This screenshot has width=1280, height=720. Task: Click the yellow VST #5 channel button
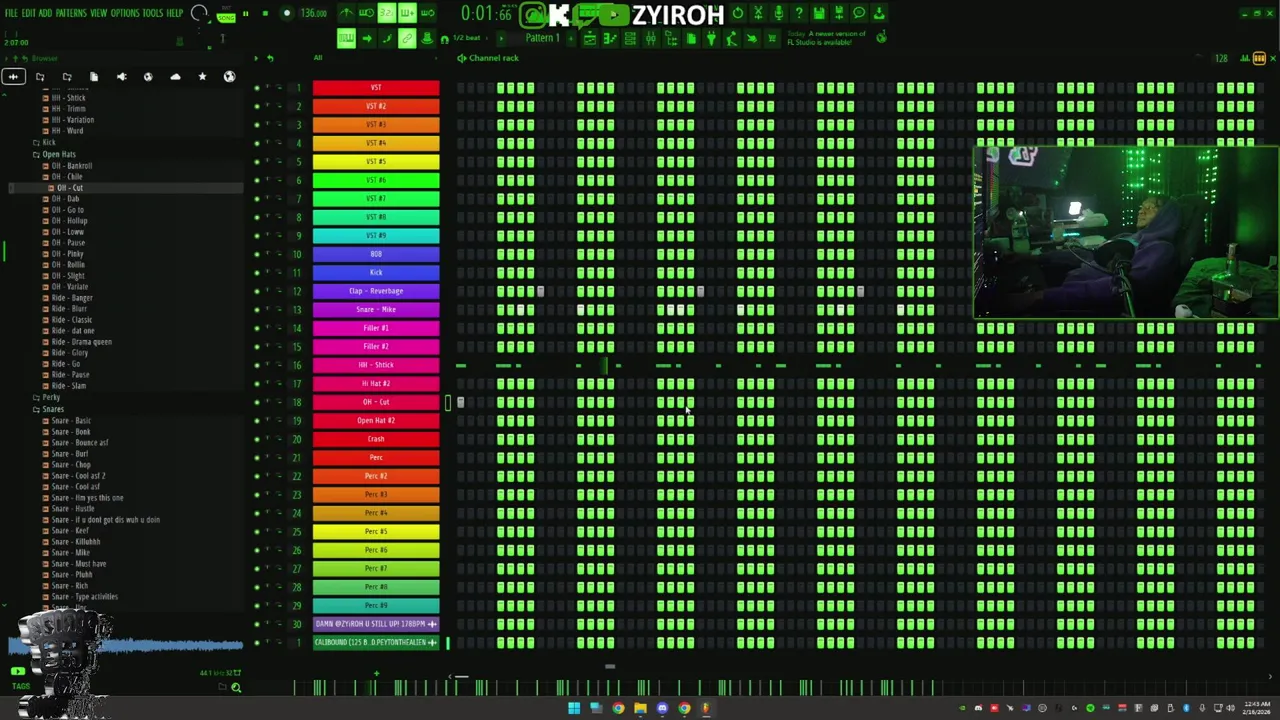point(376,162)
